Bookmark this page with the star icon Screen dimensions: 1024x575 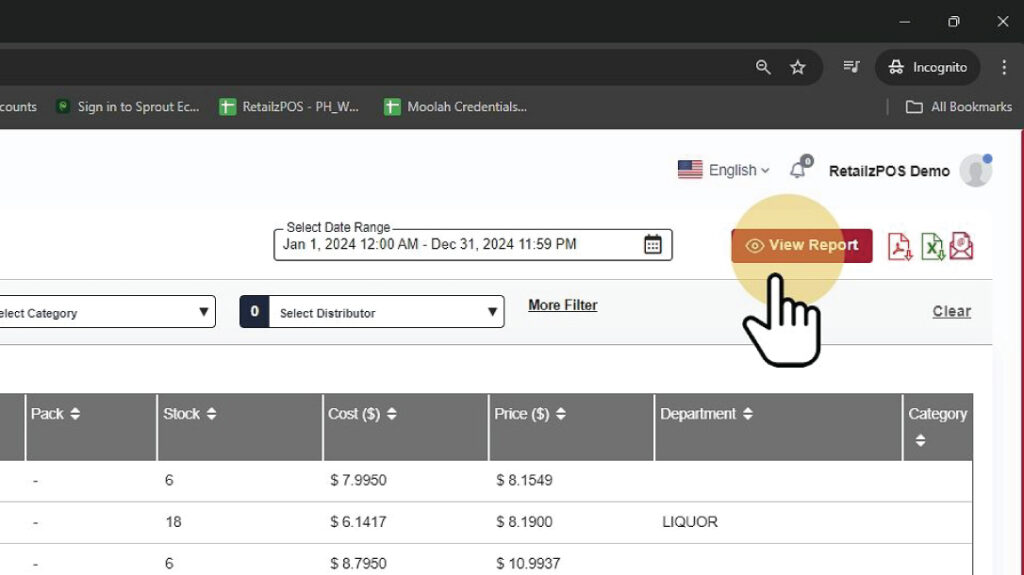pyautogui.click(x=797, y=67)
